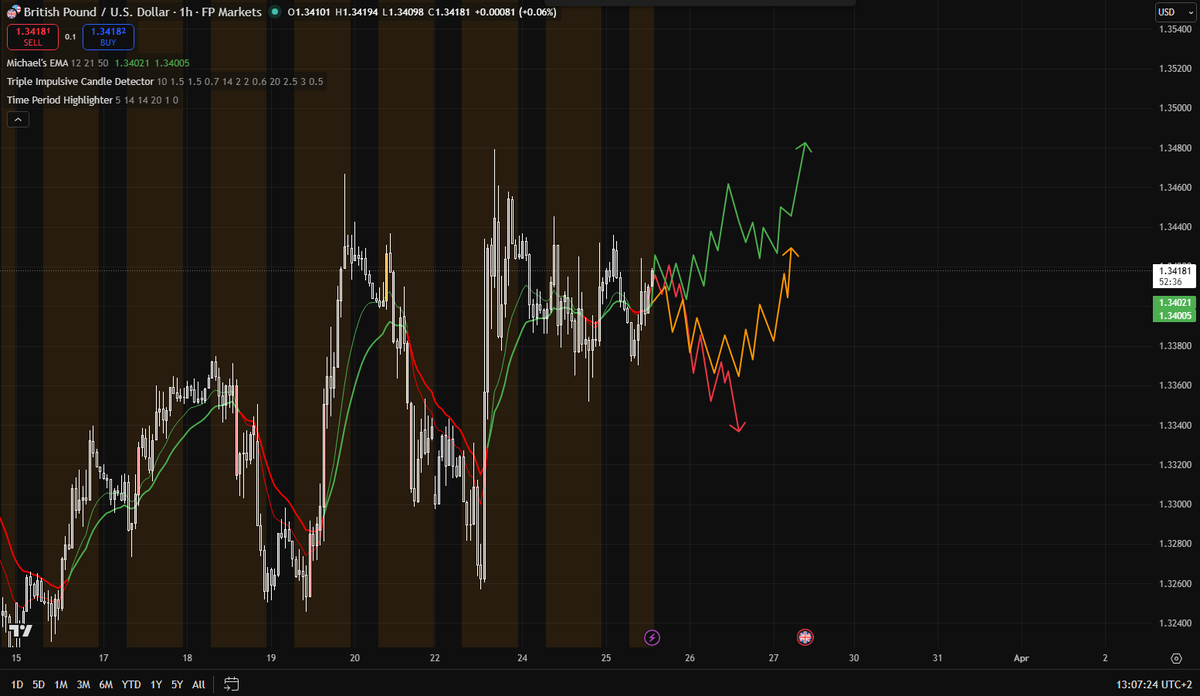The height and width of the screenshot is (696, 1200).
Task: Click the BUY 1.34182 button
Action: click(x=108, y=37)
